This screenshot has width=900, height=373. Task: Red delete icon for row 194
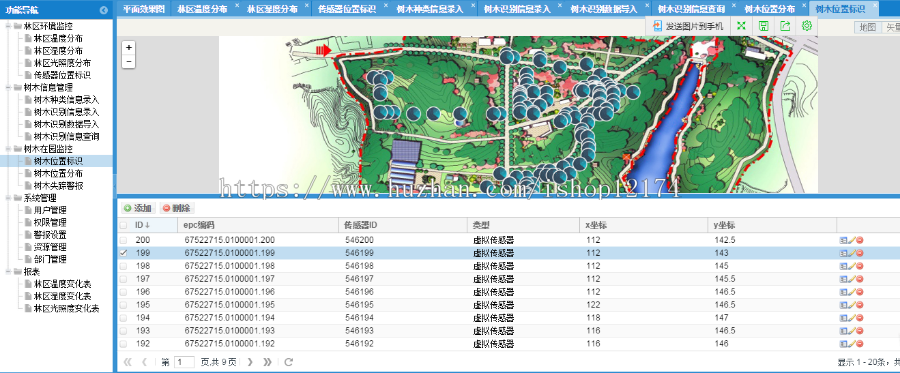point(860,318)
